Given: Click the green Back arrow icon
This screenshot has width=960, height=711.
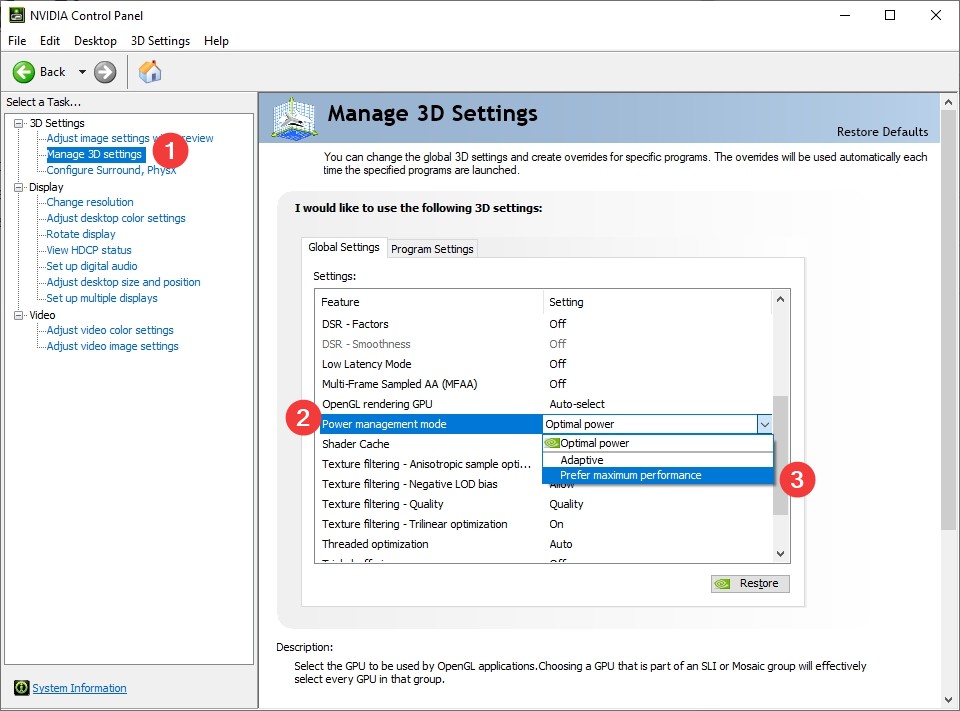Looking at the screenshot, I should (x=24, y=72).
